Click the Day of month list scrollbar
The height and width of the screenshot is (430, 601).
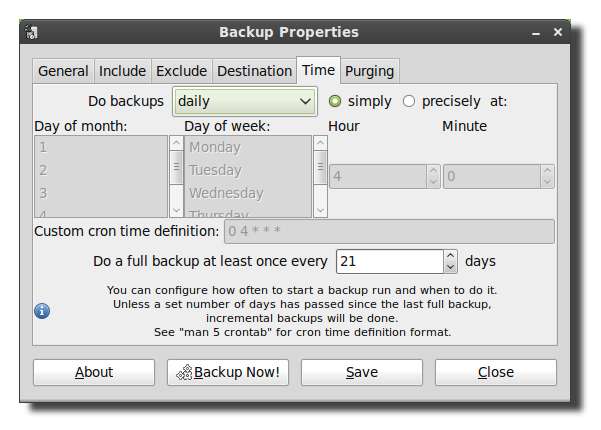[177, 176]
